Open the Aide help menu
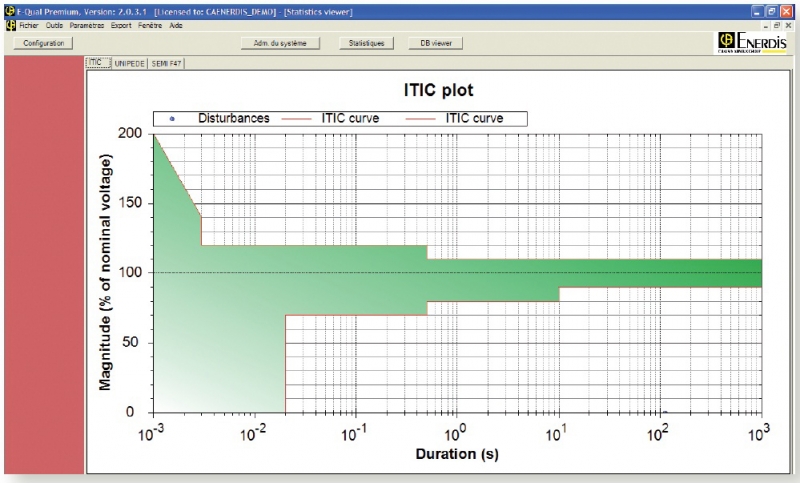 pos(177,24)
